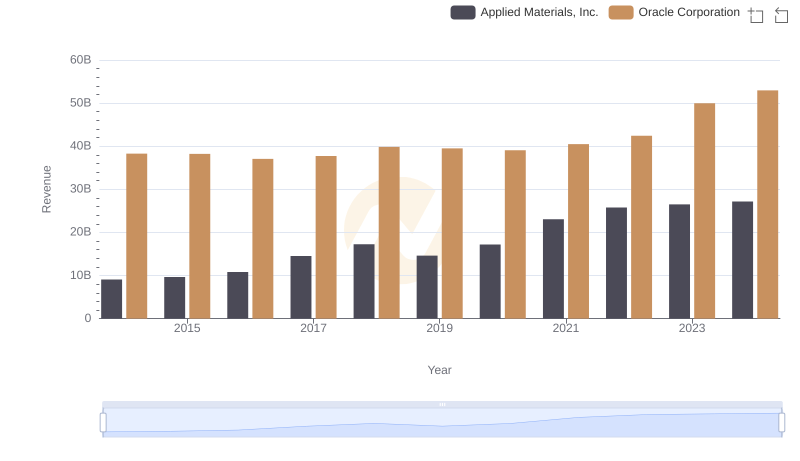Click the 2015 x-axis label
The image size is (800, 461).
click(x=187, y=328)
